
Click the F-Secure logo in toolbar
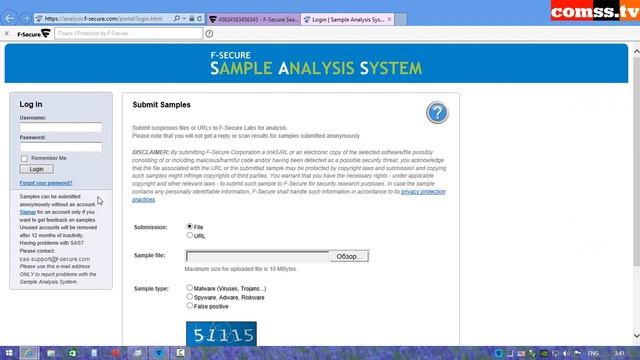pyautogui.click(x=33, y=33)
